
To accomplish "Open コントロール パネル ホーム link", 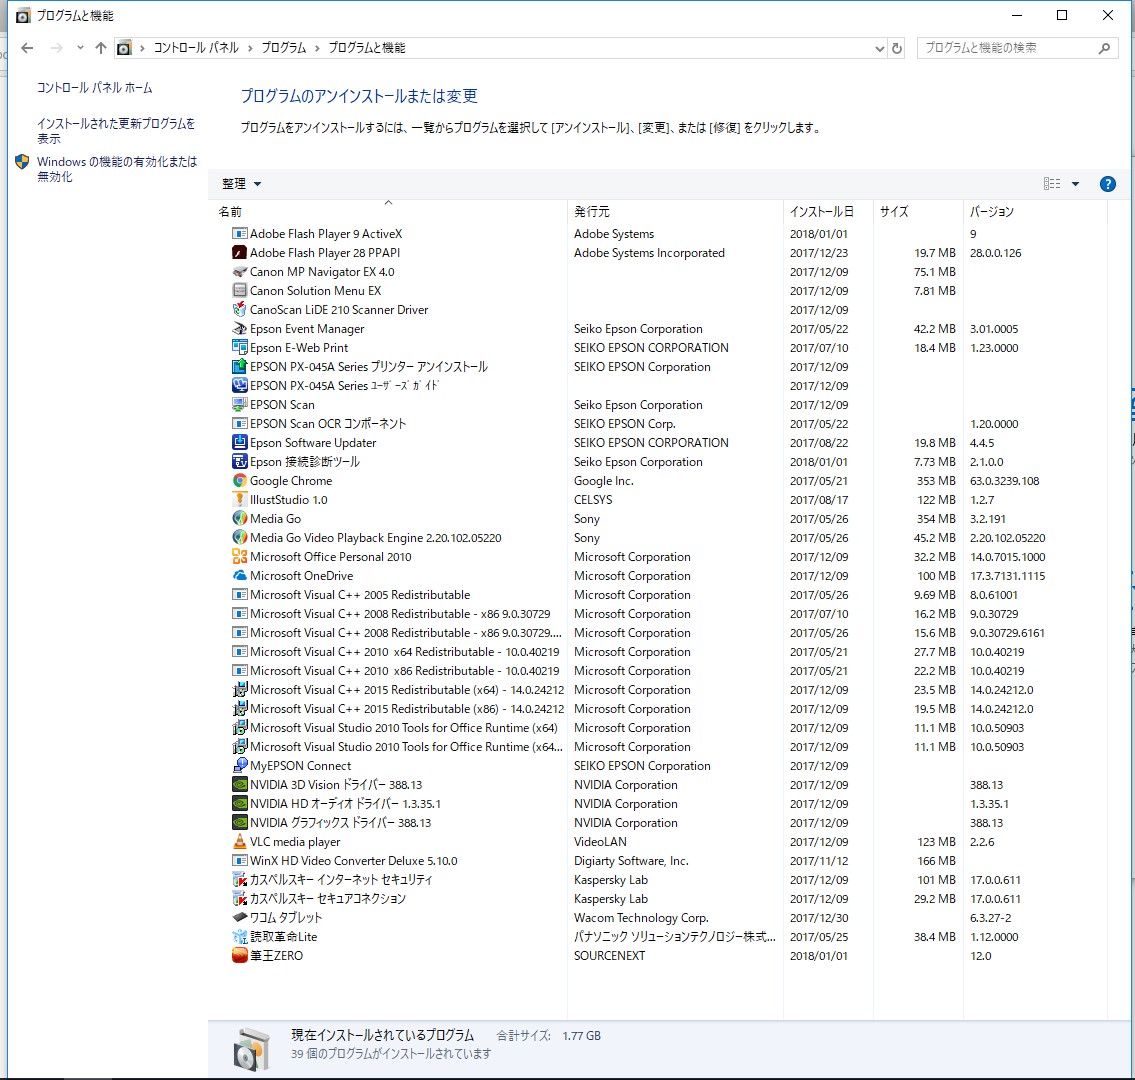I will (95, 88).
